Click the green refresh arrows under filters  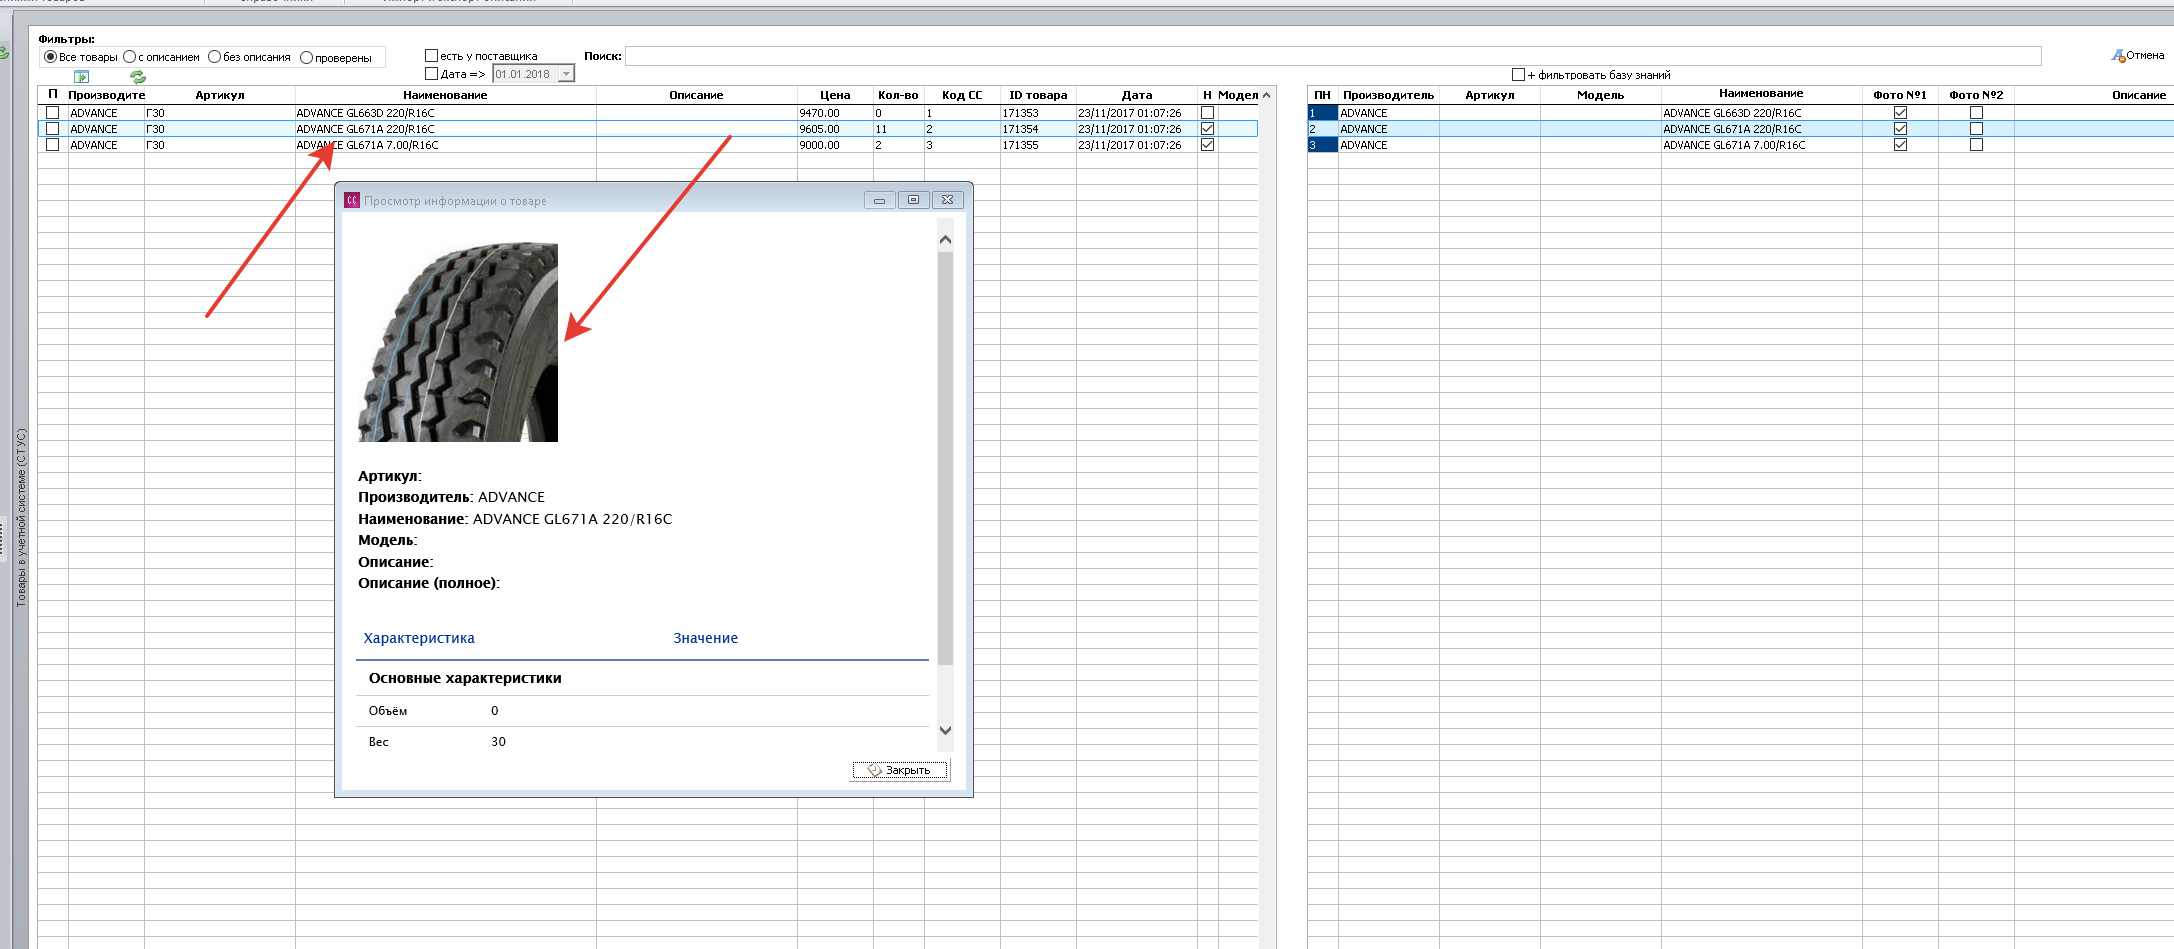(x=138, y=77)
